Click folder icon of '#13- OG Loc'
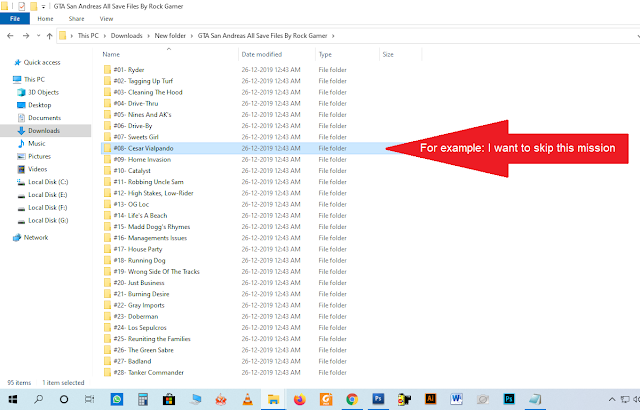 coord(107,204)
